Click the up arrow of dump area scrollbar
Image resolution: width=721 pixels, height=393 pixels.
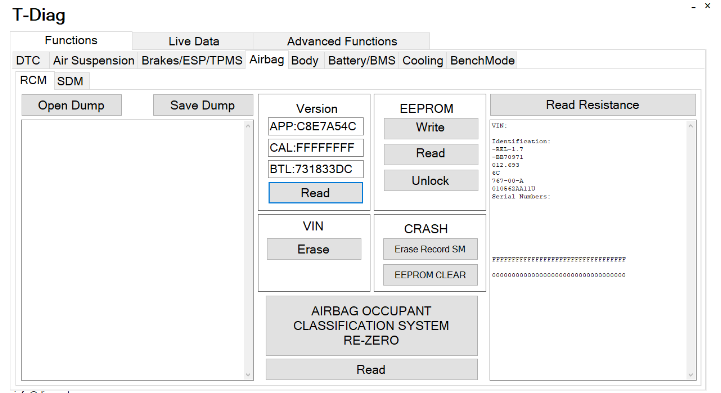[248, 126]
